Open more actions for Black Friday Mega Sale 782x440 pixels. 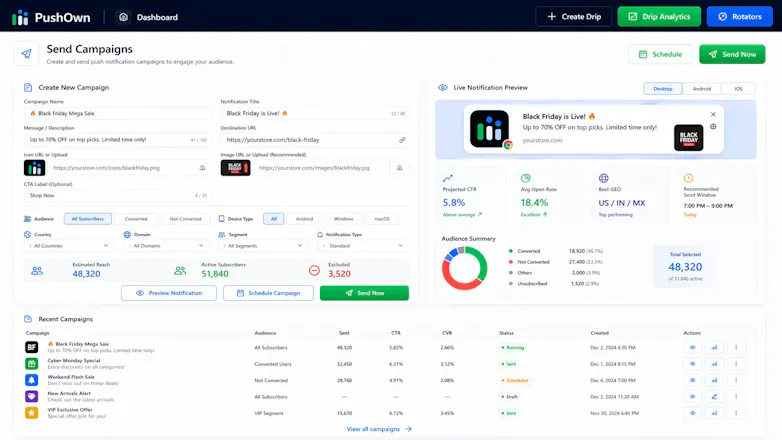point(736,348)
